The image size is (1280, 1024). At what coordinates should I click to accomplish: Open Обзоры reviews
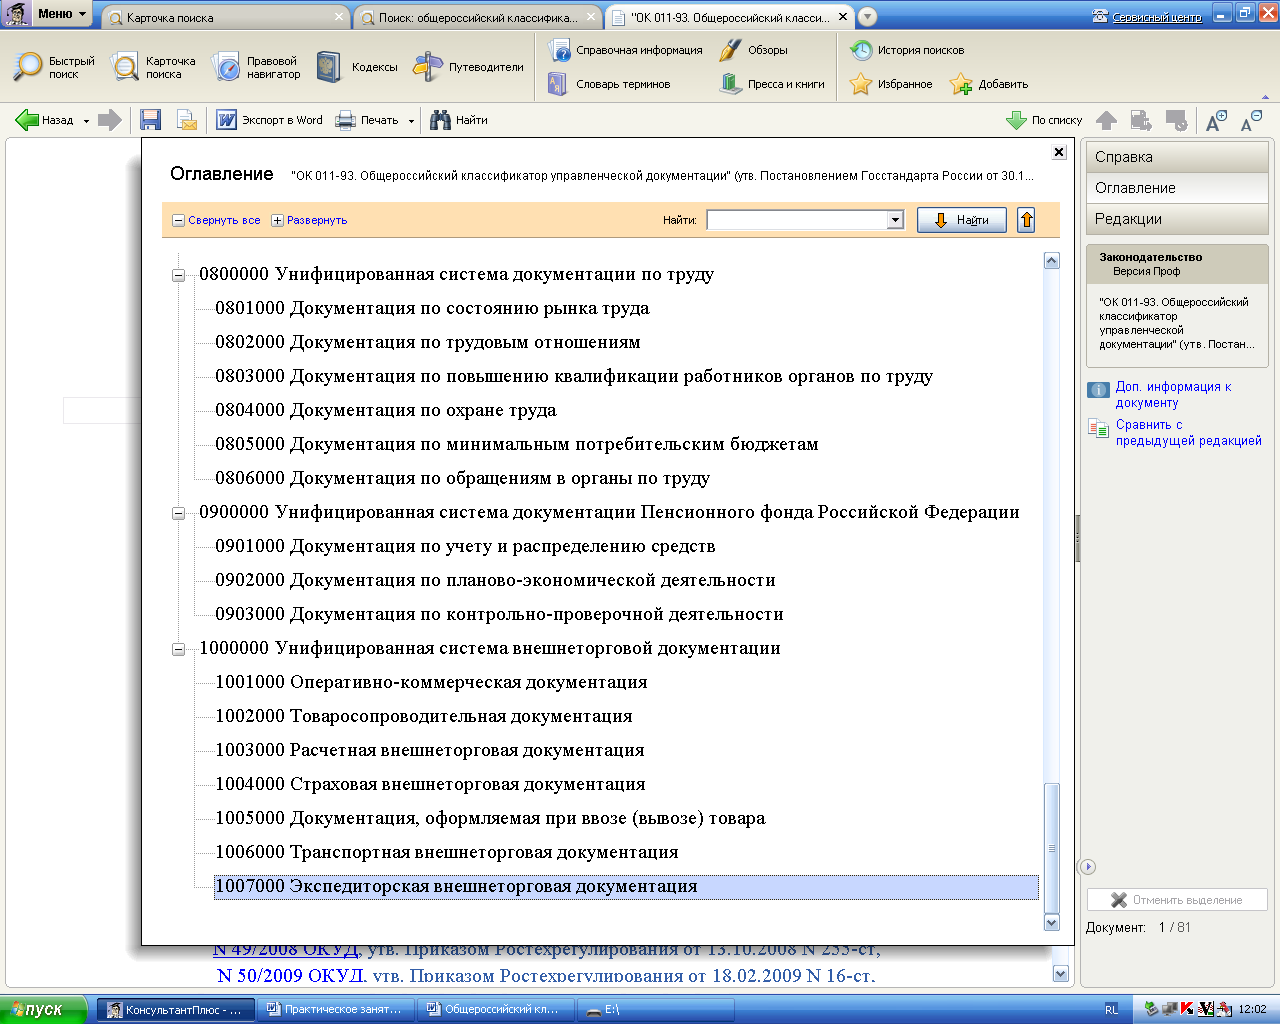[753, 50]
